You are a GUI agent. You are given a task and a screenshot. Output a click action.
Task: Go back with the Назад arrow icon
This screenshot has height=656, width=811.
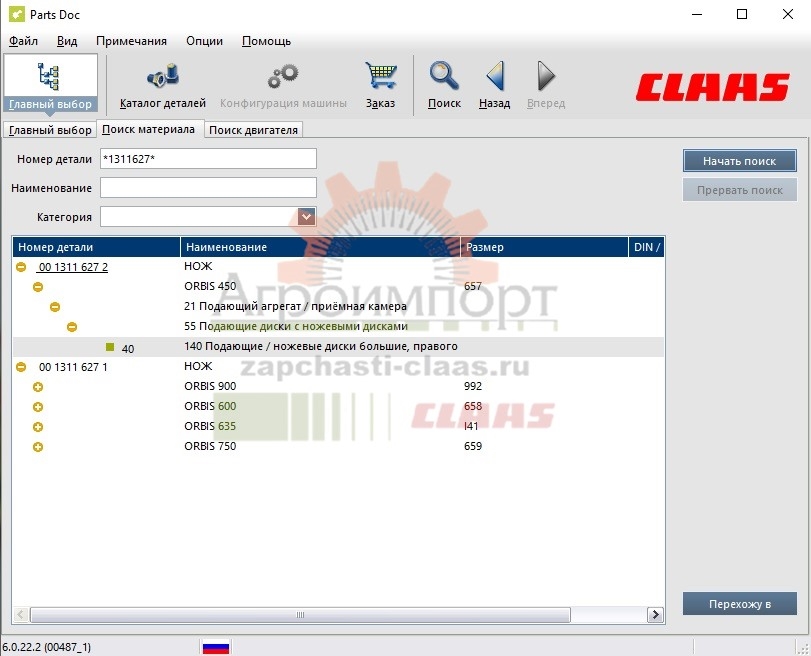tap(495, 76)
